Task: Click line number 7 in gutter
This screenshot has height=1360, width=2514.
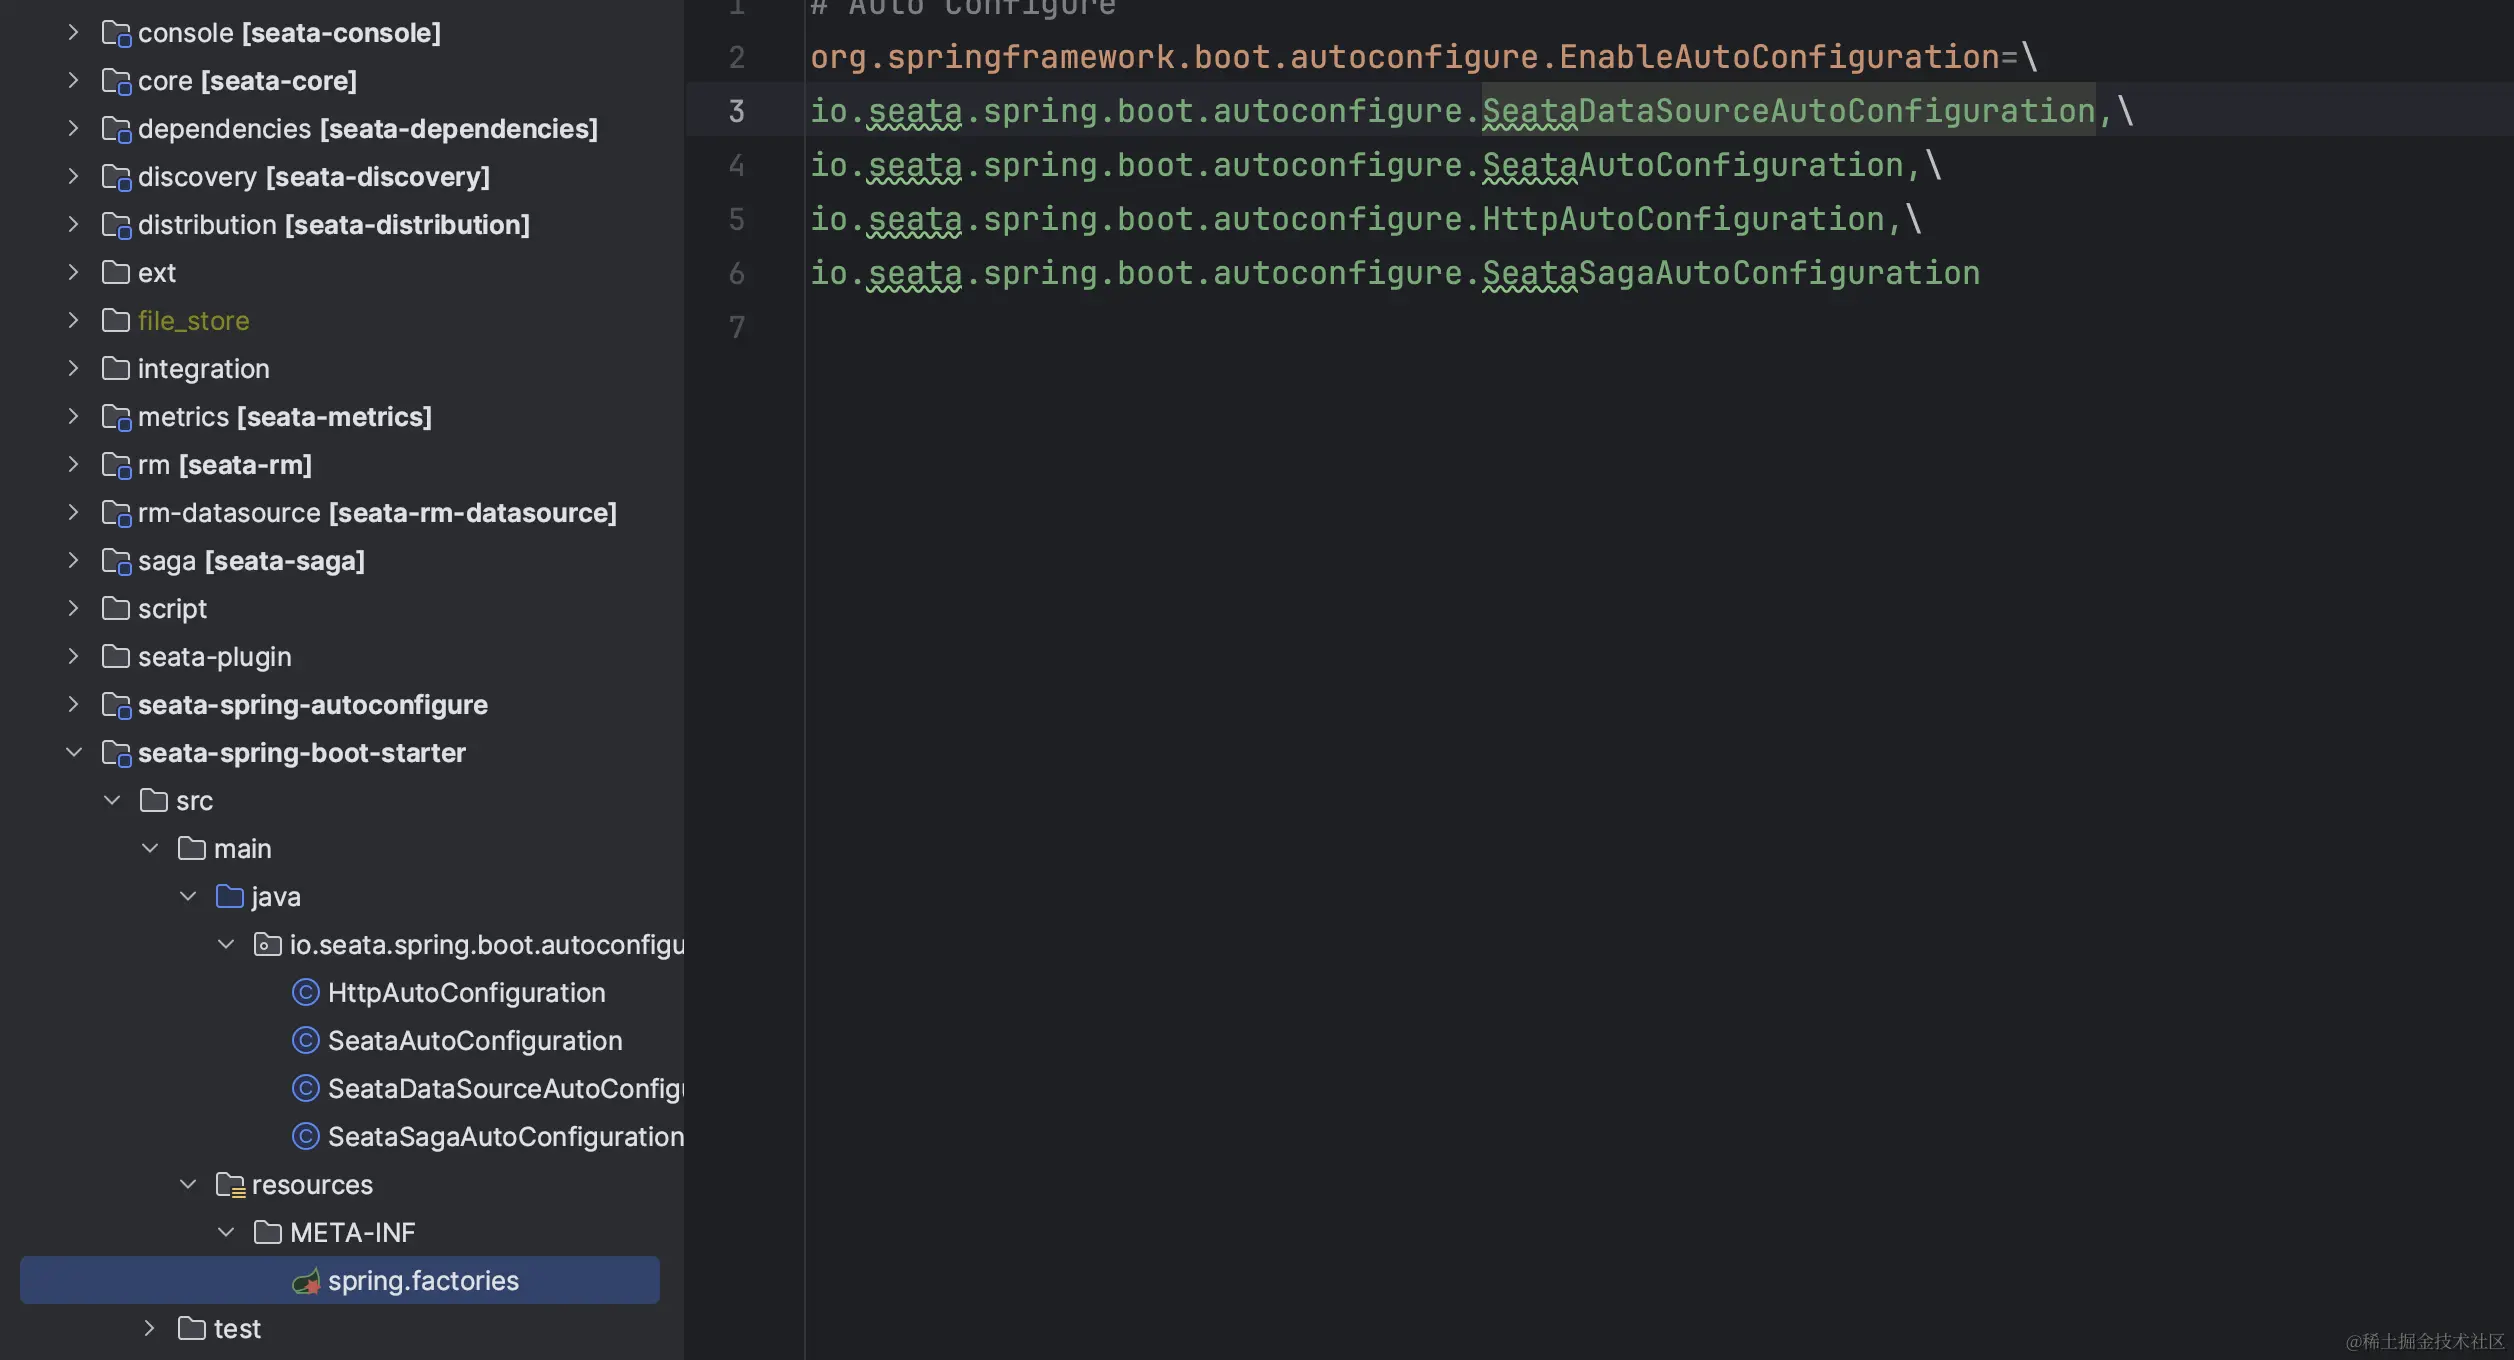Action: coord(736,327)
